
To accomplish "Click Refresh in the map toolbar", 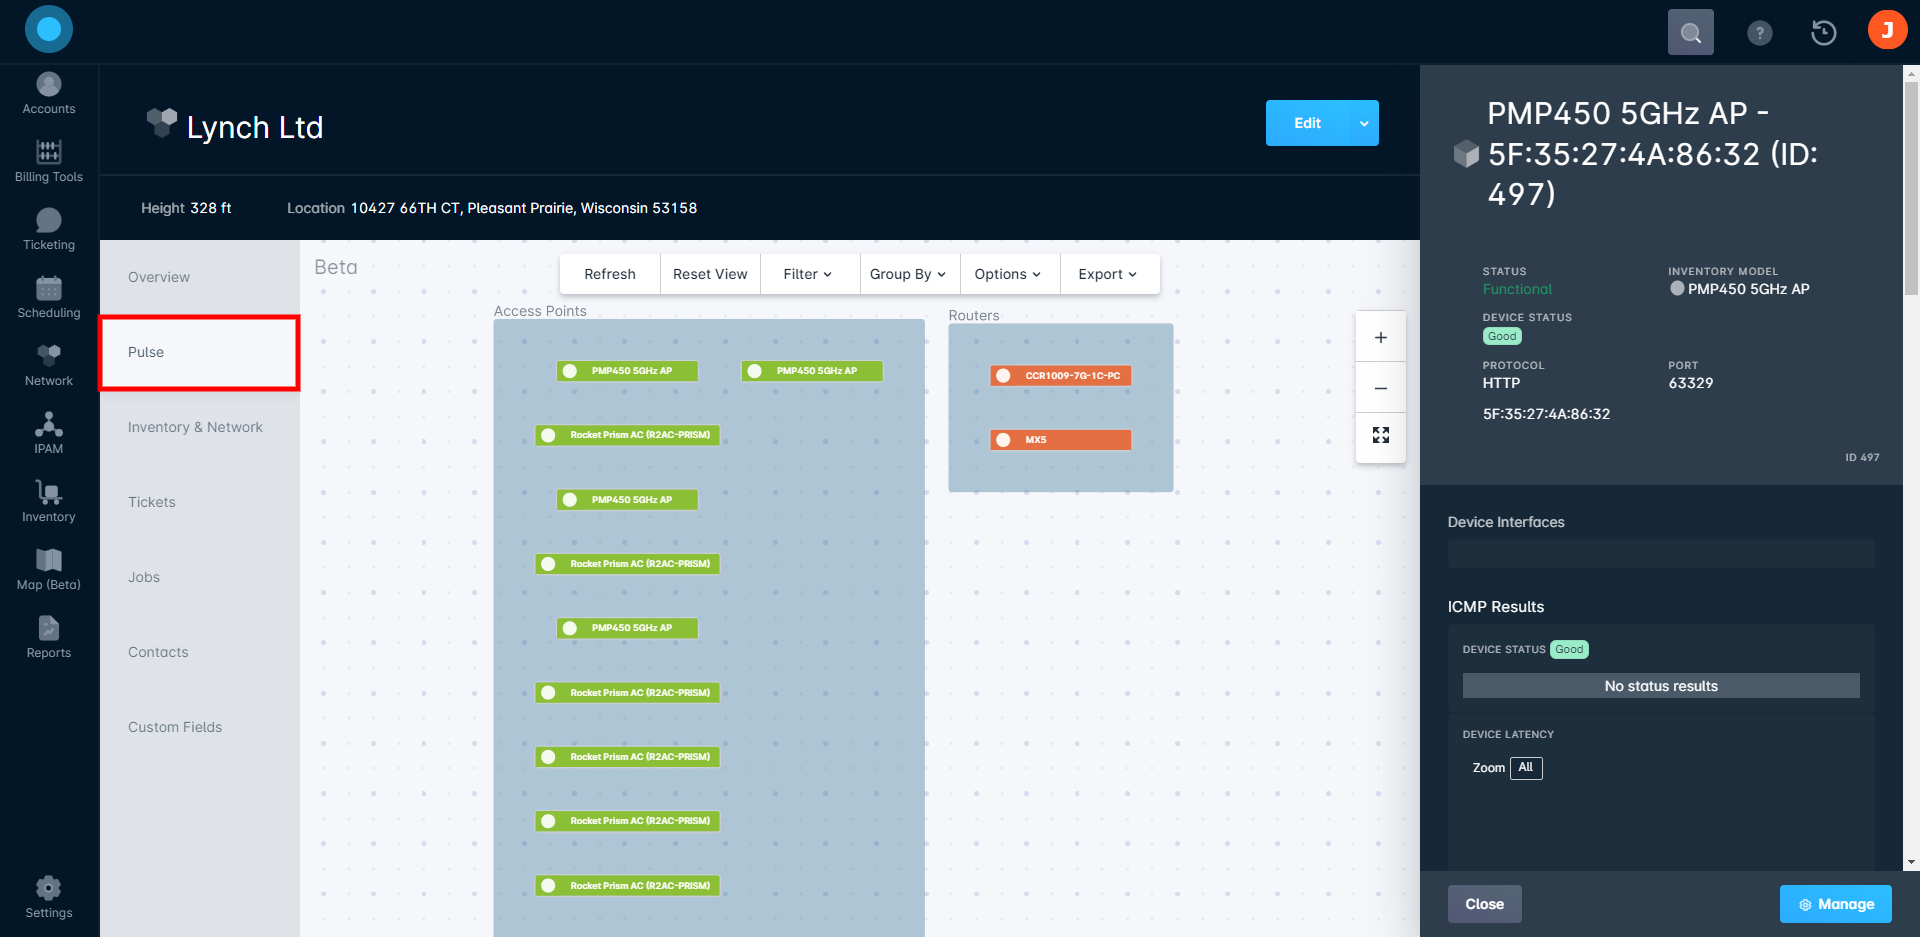I will (x=610, y=274).
